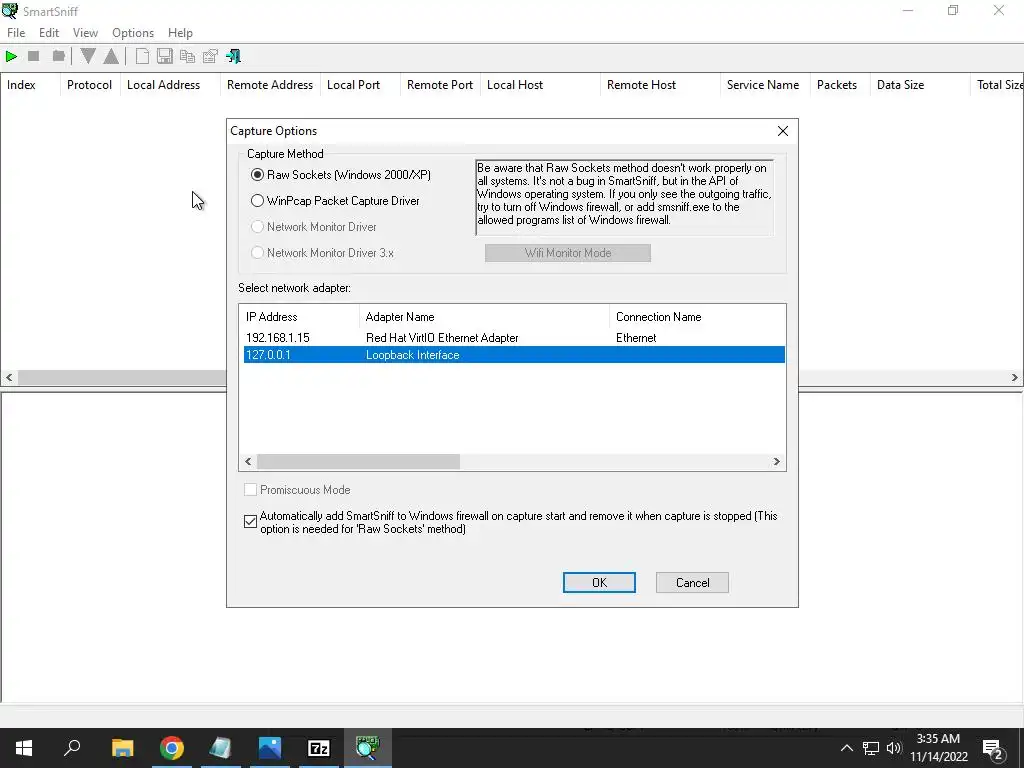Image resolution: width=1024 pixels, height=768 pixels.
Task: Open the View menu
Action: coord(85,33)
